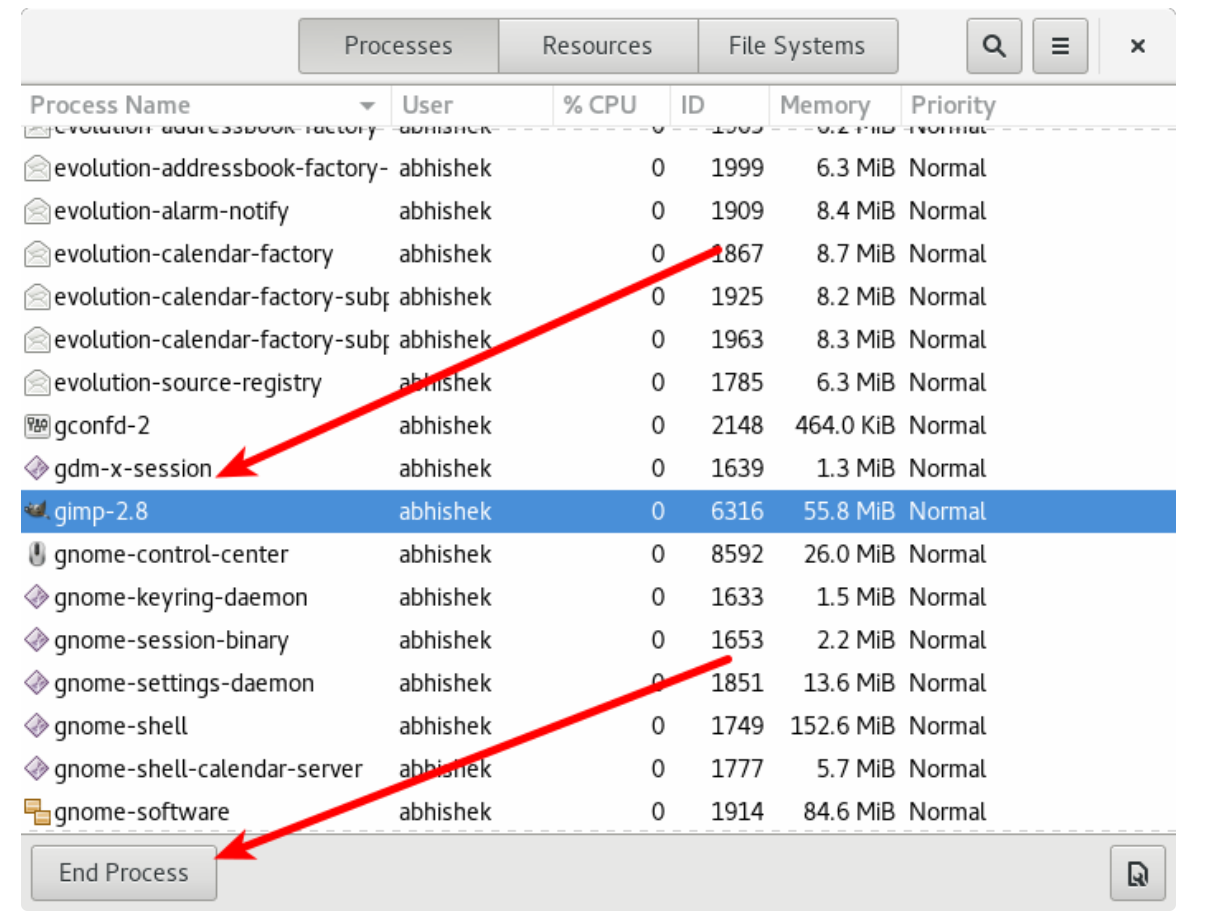
Task: Select the gnome-control-center process name
Action: point(171,555)
